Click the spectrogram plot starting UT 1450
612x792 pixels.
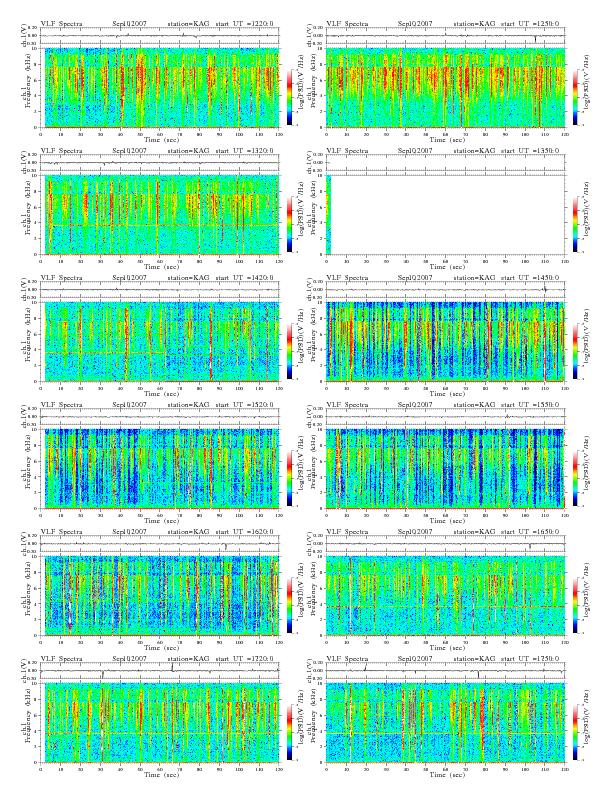pos(445,342)
